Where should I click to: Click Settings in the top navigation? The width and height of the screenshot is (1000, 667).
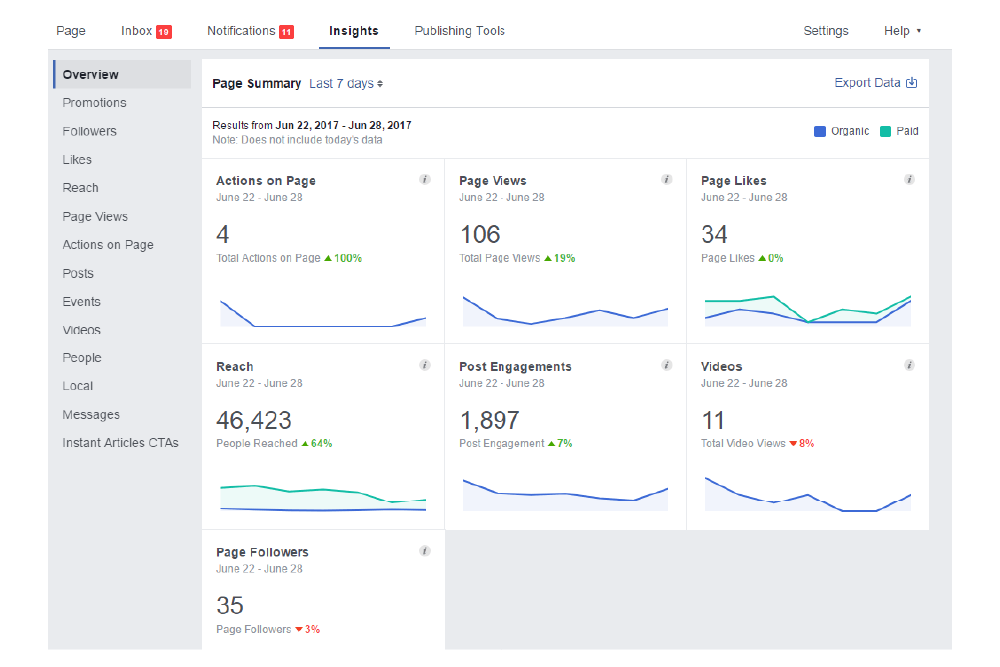point(825,30)
